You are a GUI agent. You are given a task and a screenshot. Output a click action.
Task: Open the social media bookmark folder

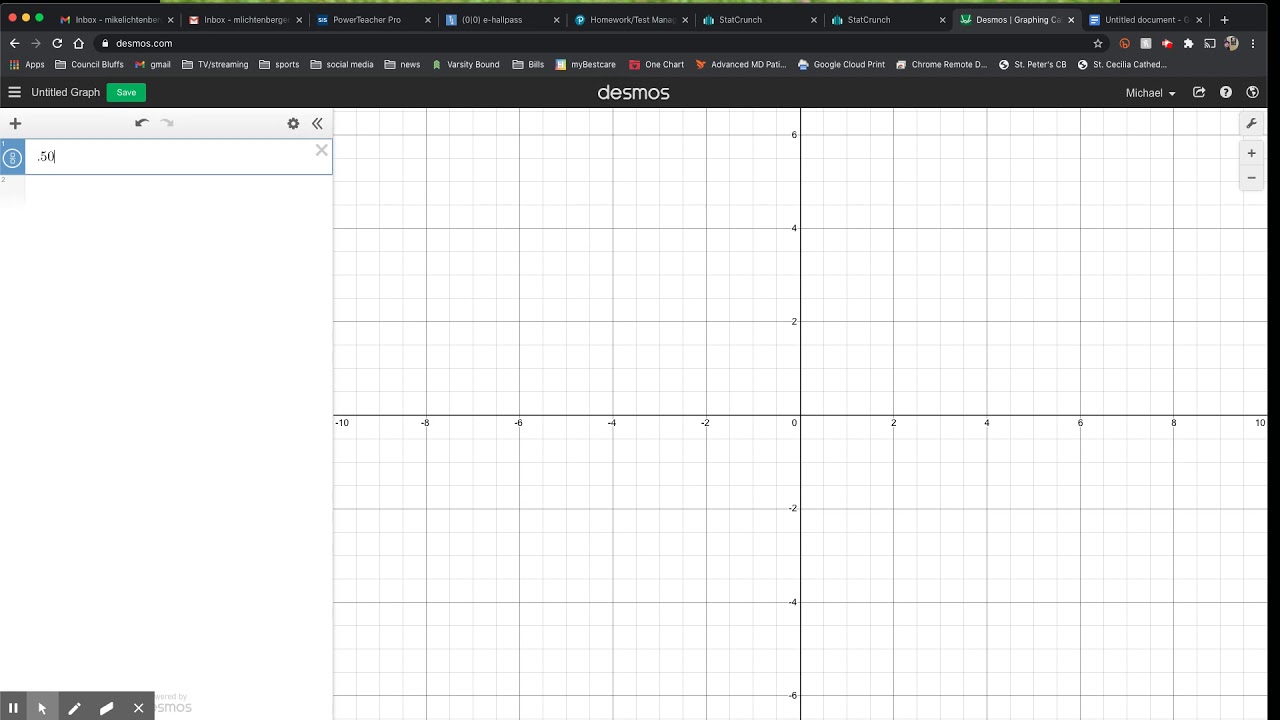(x=342, y=65)
